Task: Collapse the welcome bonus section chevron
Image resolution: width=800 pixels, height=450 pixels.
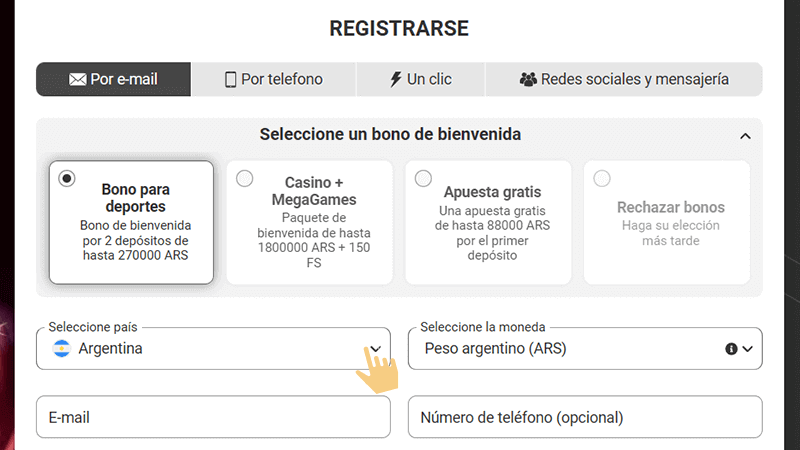Action: point(745,135)
